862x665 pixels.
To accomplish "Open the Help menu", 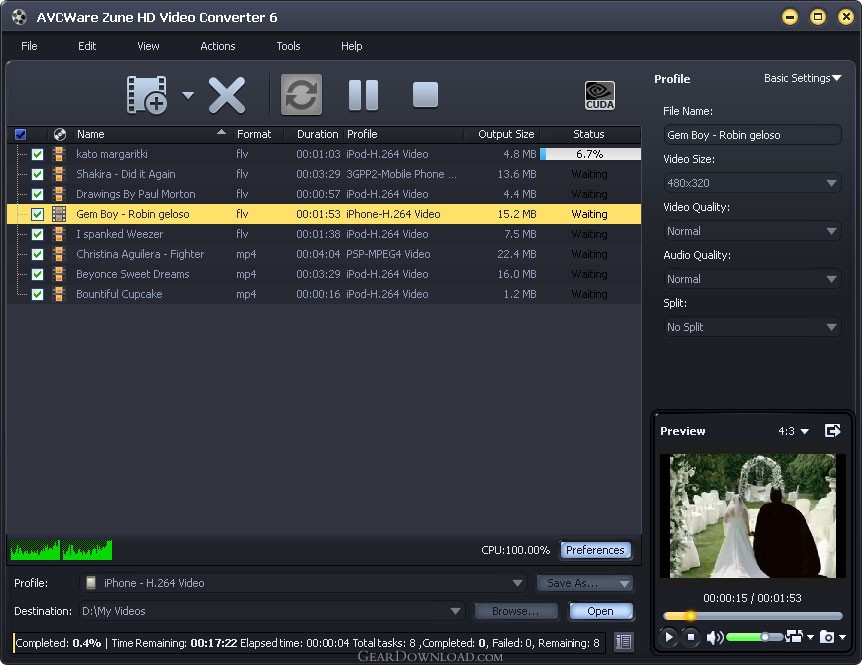I will pyautogui.click(x=351, y=46).
